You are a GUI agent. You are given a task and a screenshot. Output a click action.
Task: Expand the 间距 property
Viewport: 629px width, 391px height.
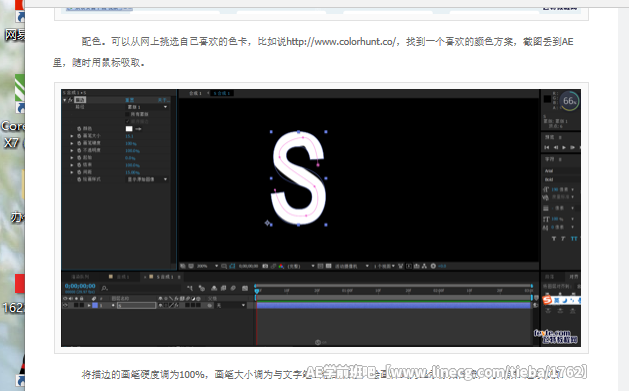pyautogui.click(x=72, y=172)
